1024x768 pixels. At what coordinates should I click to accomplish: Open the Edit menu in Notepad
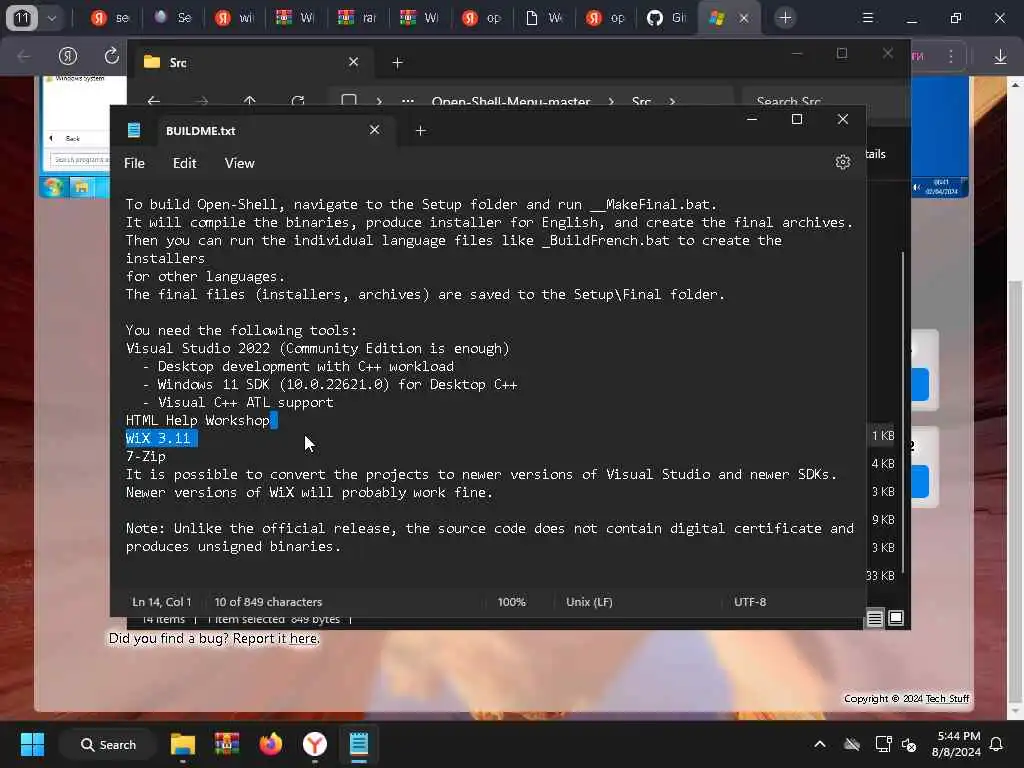(184, 163)
